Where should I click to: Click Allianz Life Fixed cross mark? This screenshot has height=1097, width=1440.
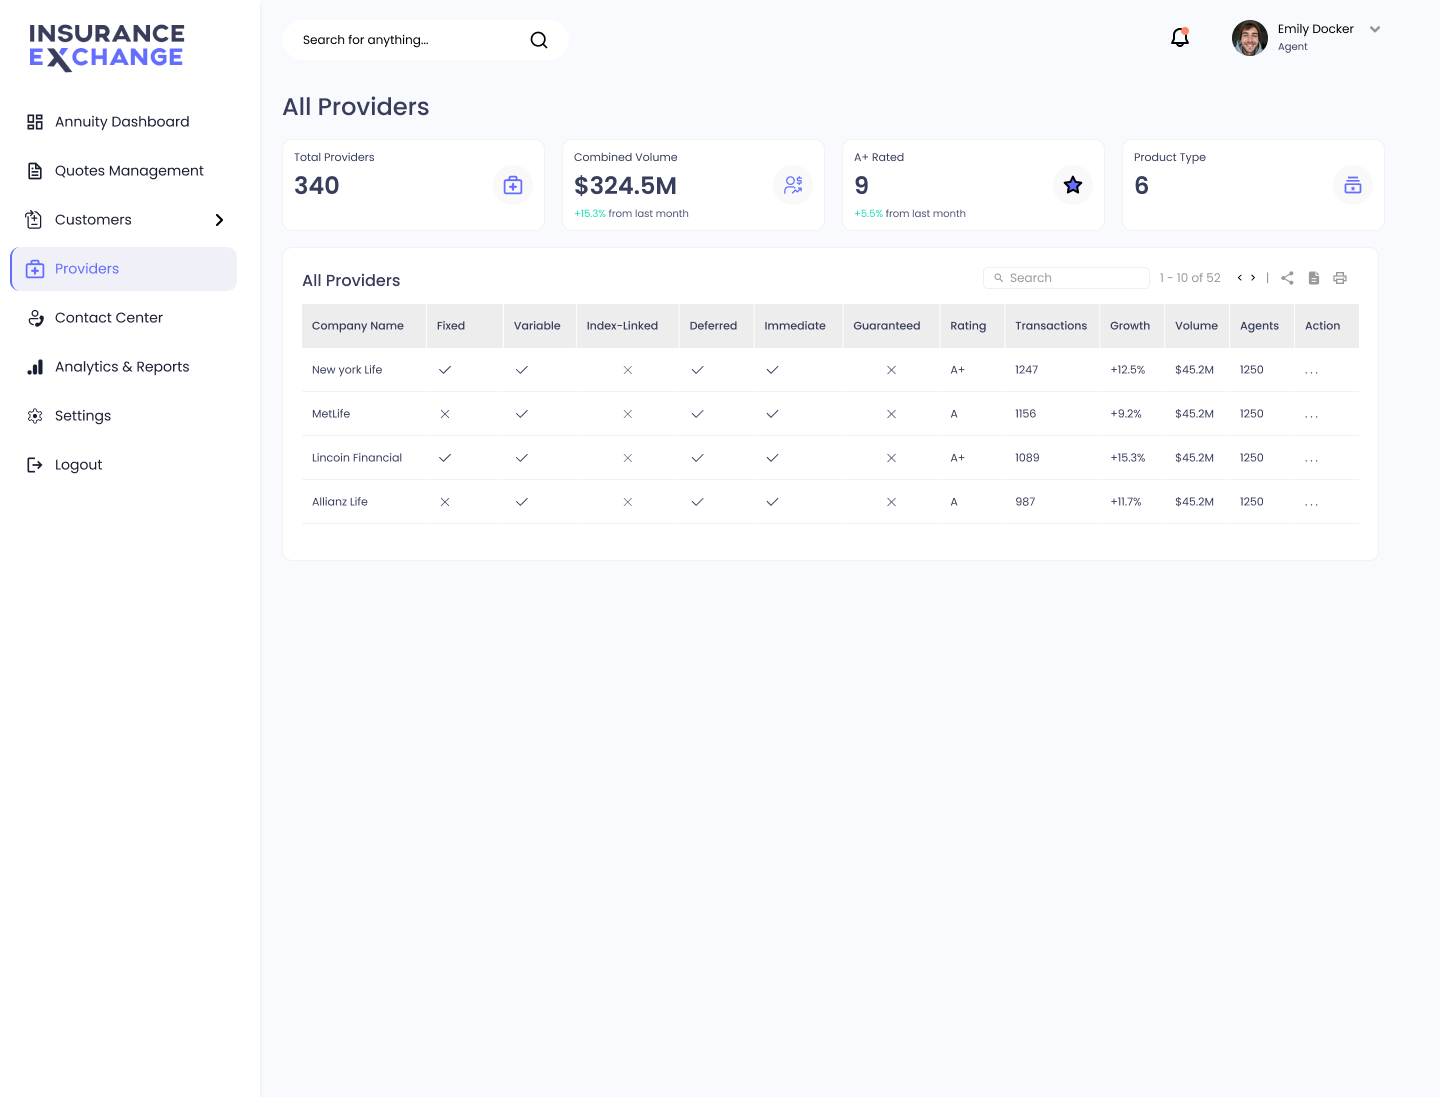point(445,502)
